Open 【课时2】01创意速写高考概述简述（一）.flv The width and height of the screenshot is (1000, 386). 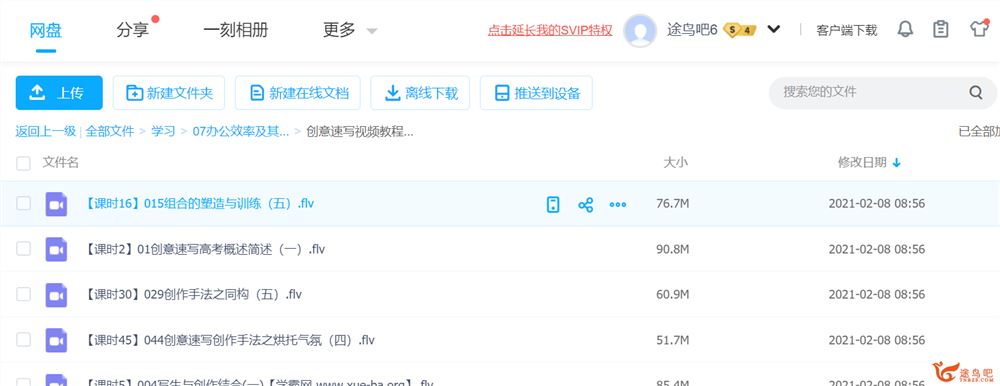coord(204,249)
